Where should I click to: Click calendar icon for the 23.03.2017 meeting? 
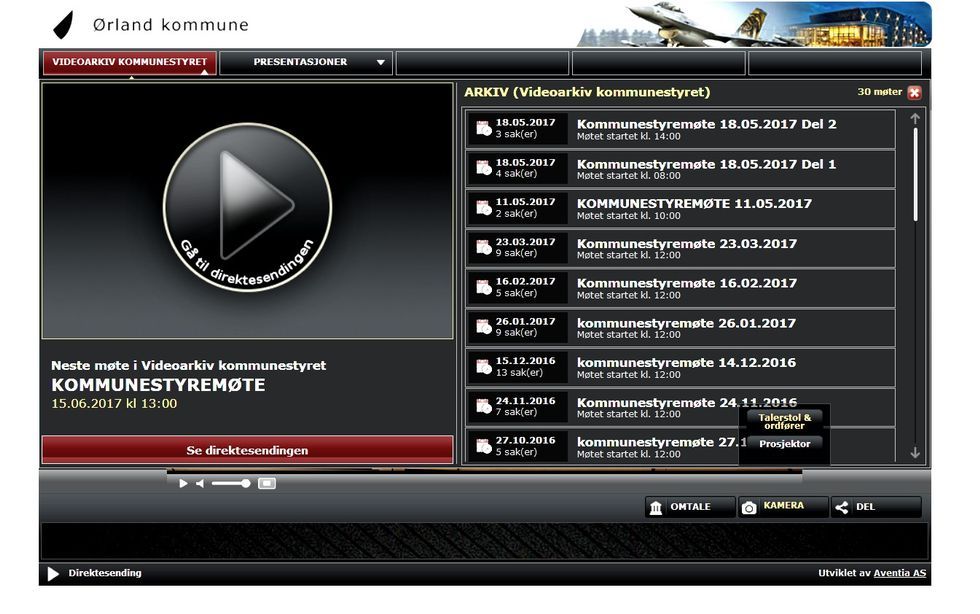[483, 248]
